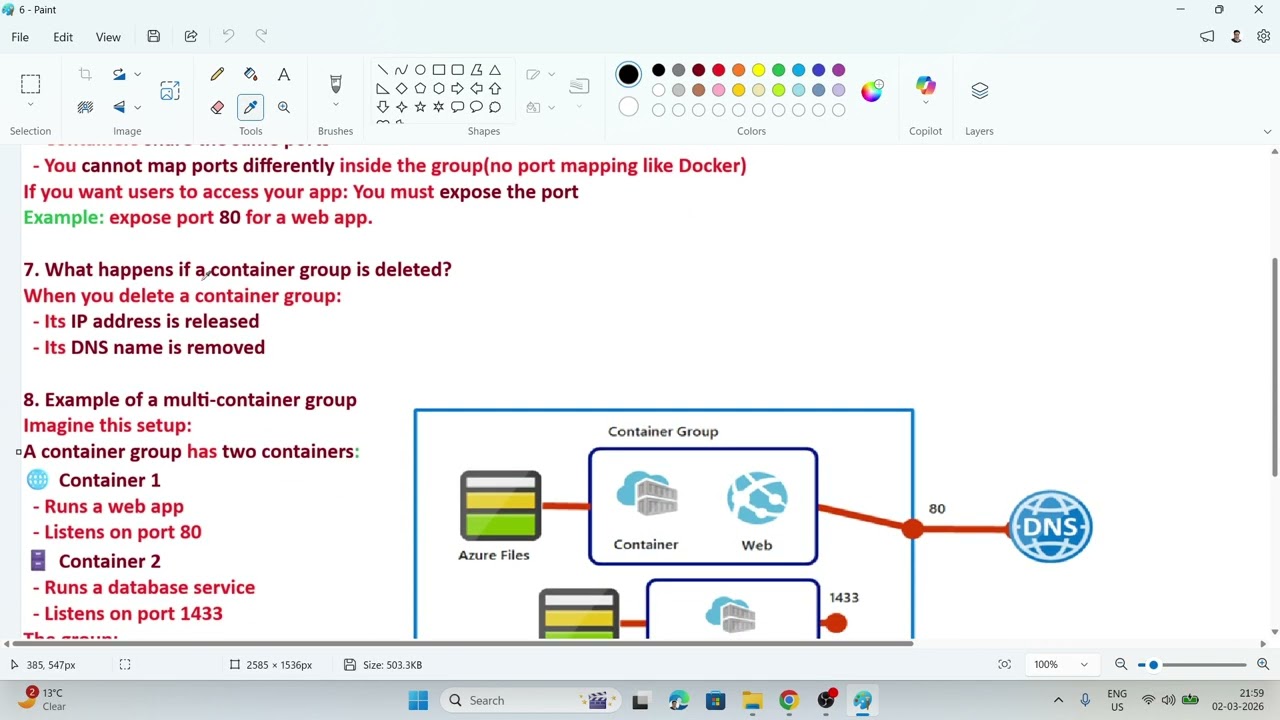Open the Copilot button
1280x720 pixels.
[x=925, y=85]
